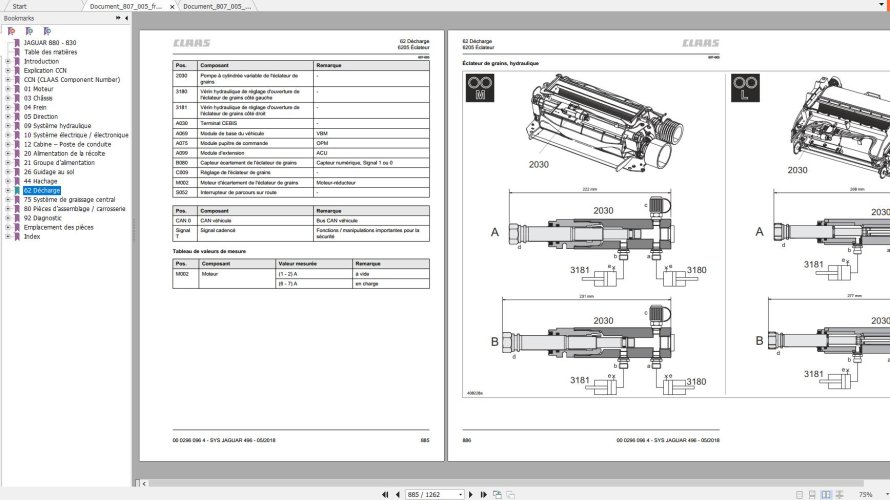Click bookmark icon beside 92 Diagnostic
Viewport: 890px width, 500px height.
[17, 218]
